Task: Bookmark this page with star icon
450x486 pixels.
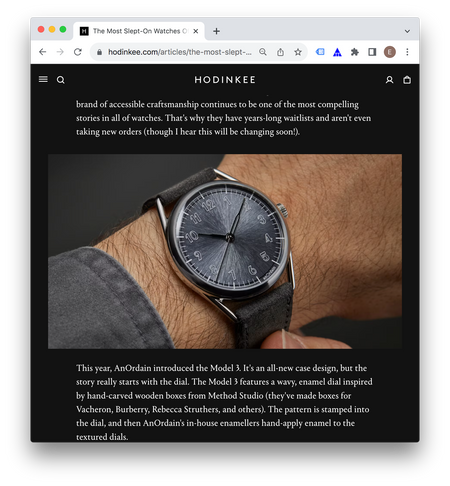Action: [x=298, y=52]
